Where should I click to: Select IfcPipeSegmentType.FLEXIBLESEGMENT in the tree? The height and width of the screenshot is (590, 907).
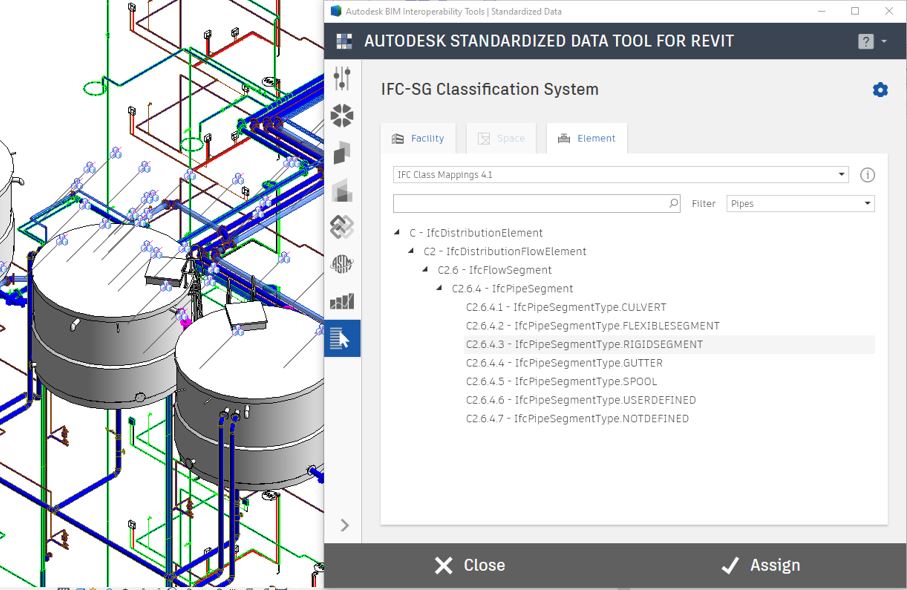[x=592, y=326]
